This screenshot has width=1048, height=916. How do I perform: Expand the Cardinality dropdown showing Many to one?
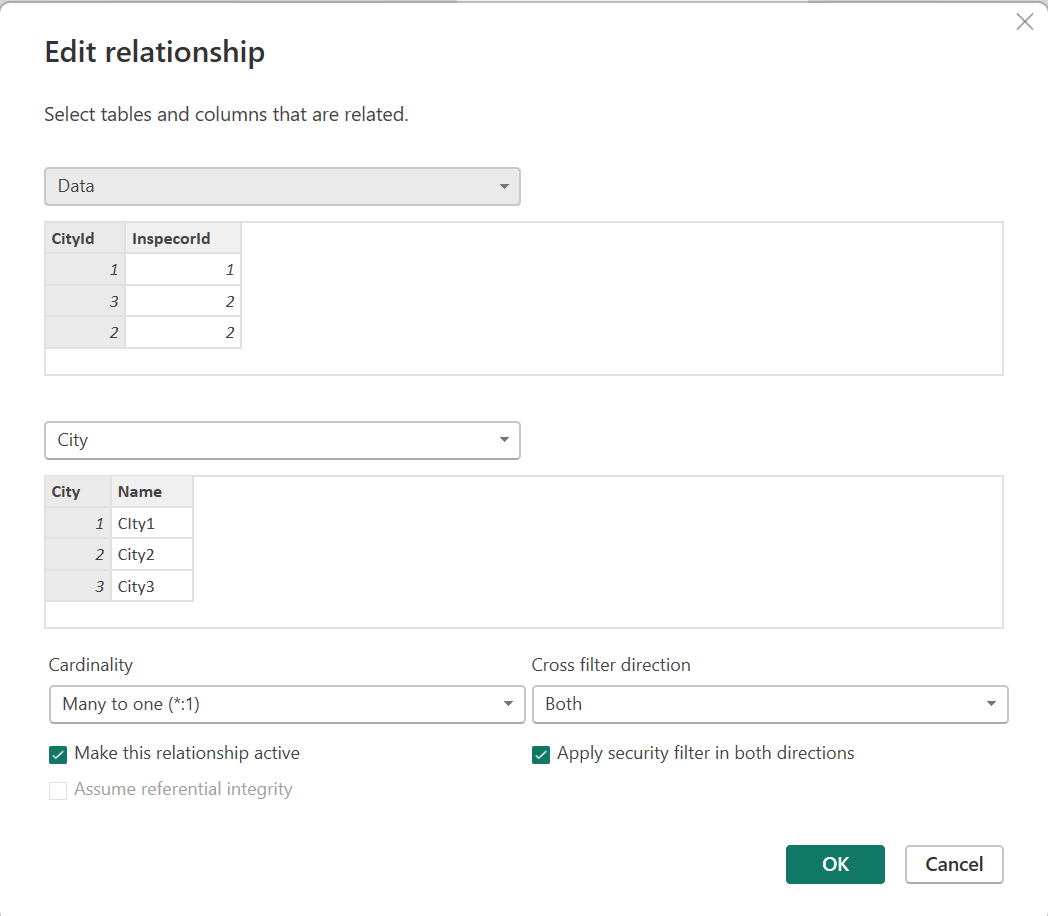tap(287, 704)
